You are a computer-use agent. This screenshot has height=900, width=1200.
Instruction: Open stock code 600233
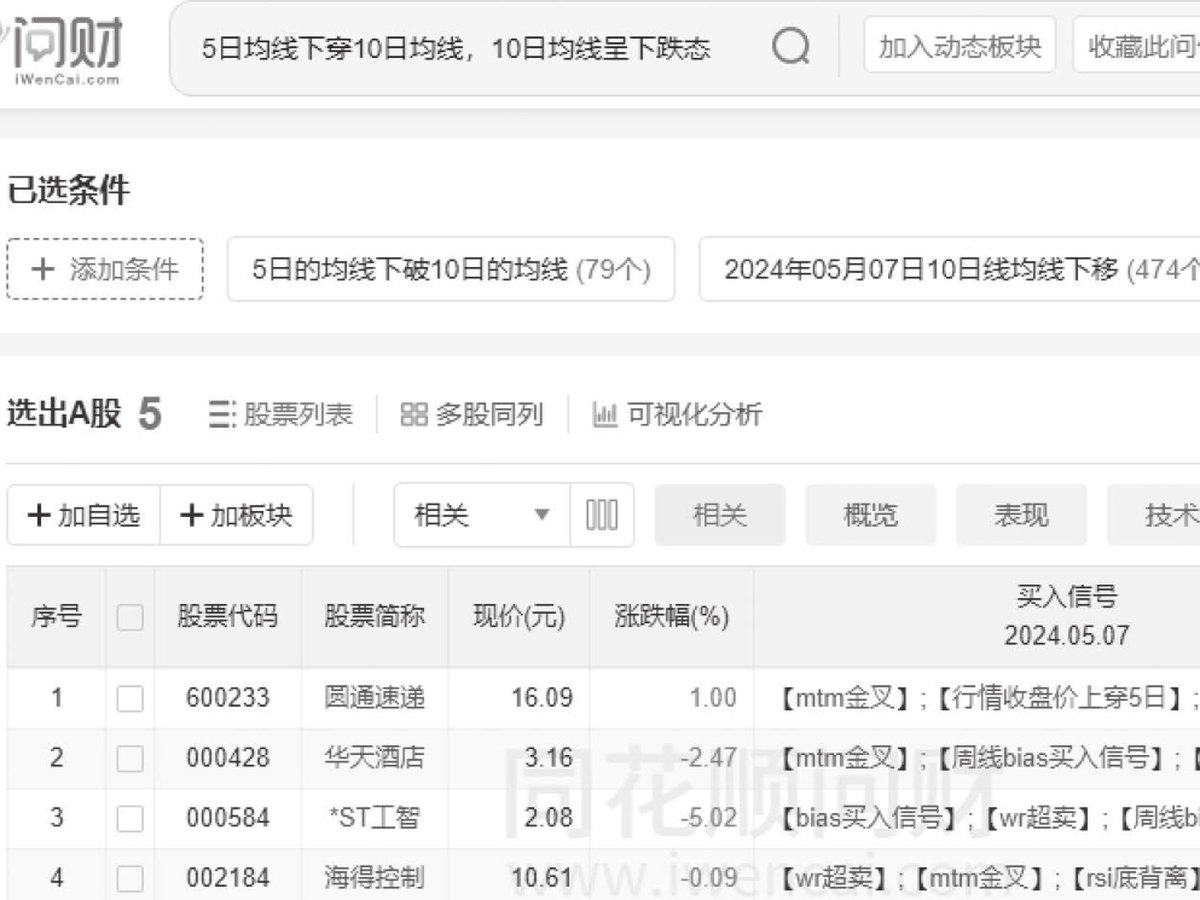pyautogui.click(x=228, y=698)
